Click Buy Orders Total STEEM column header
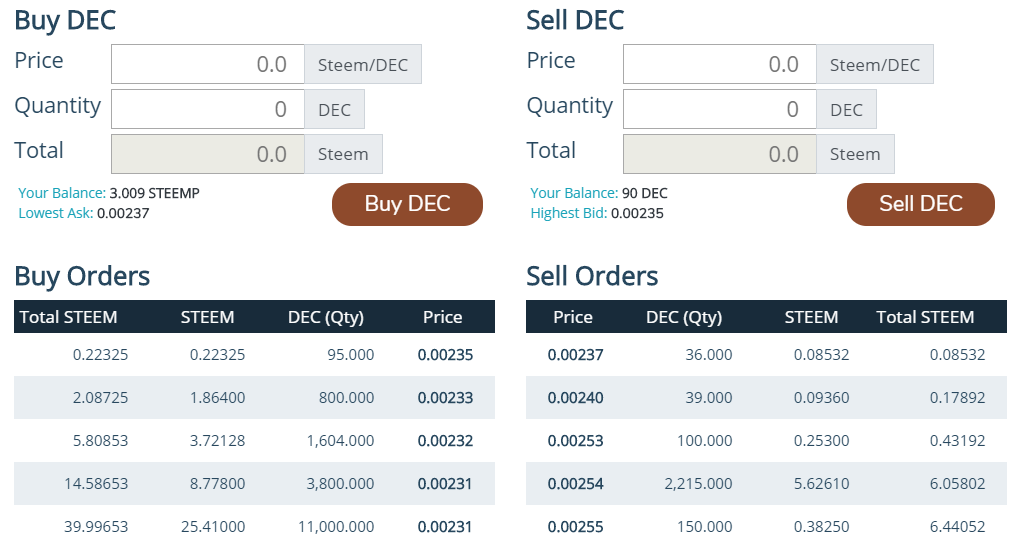 point(68,317)
